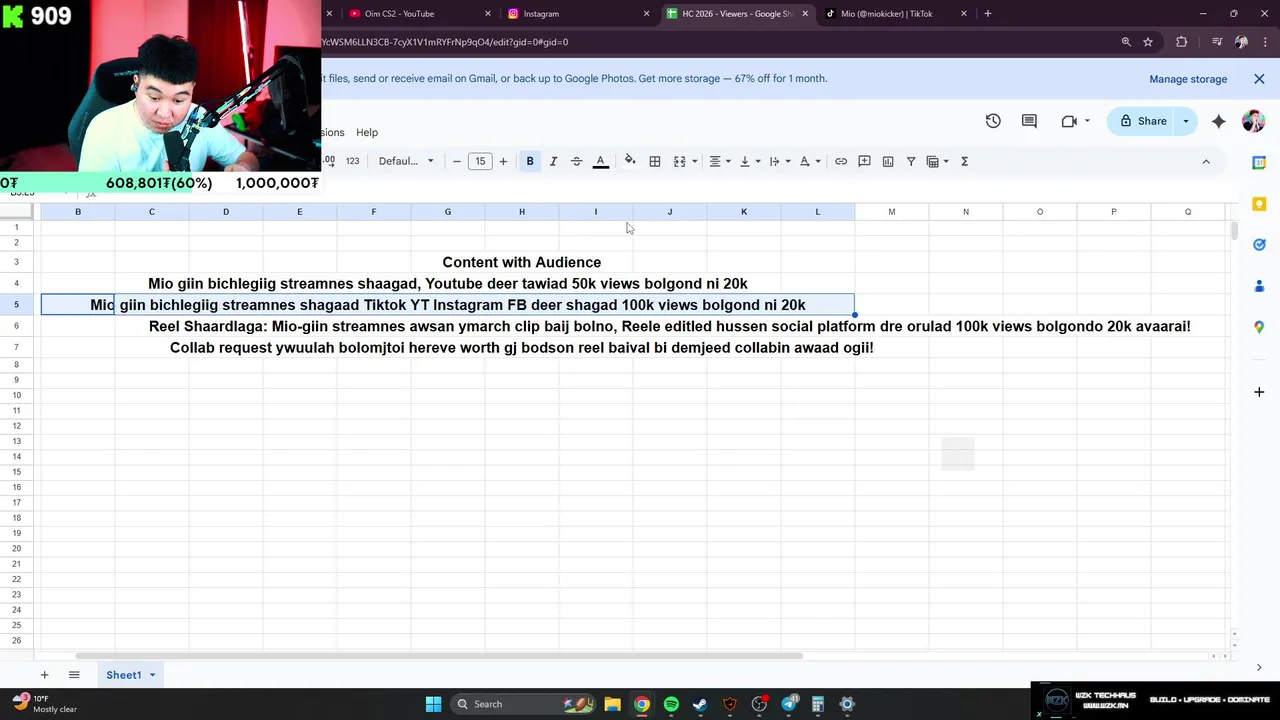1280x720 pixels.
Task: Open the text color picker
Action: coord(600,161)
